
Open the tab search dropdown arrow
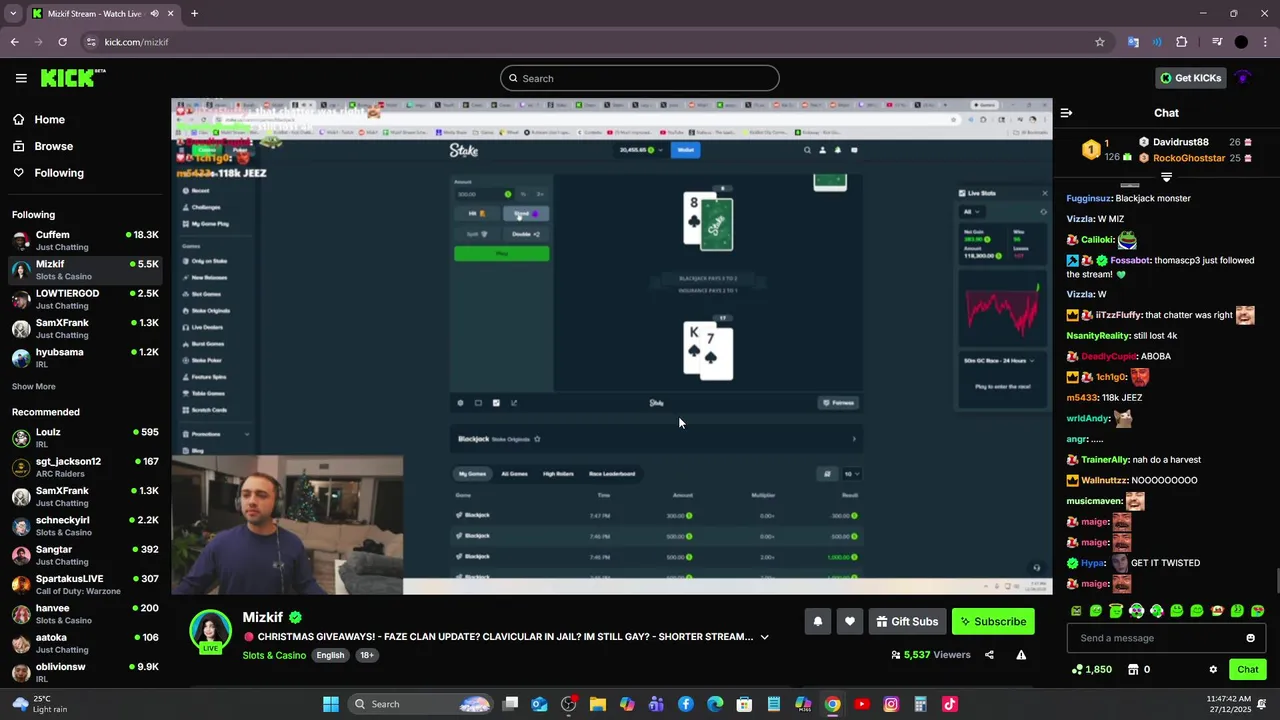tap(13, 13)
